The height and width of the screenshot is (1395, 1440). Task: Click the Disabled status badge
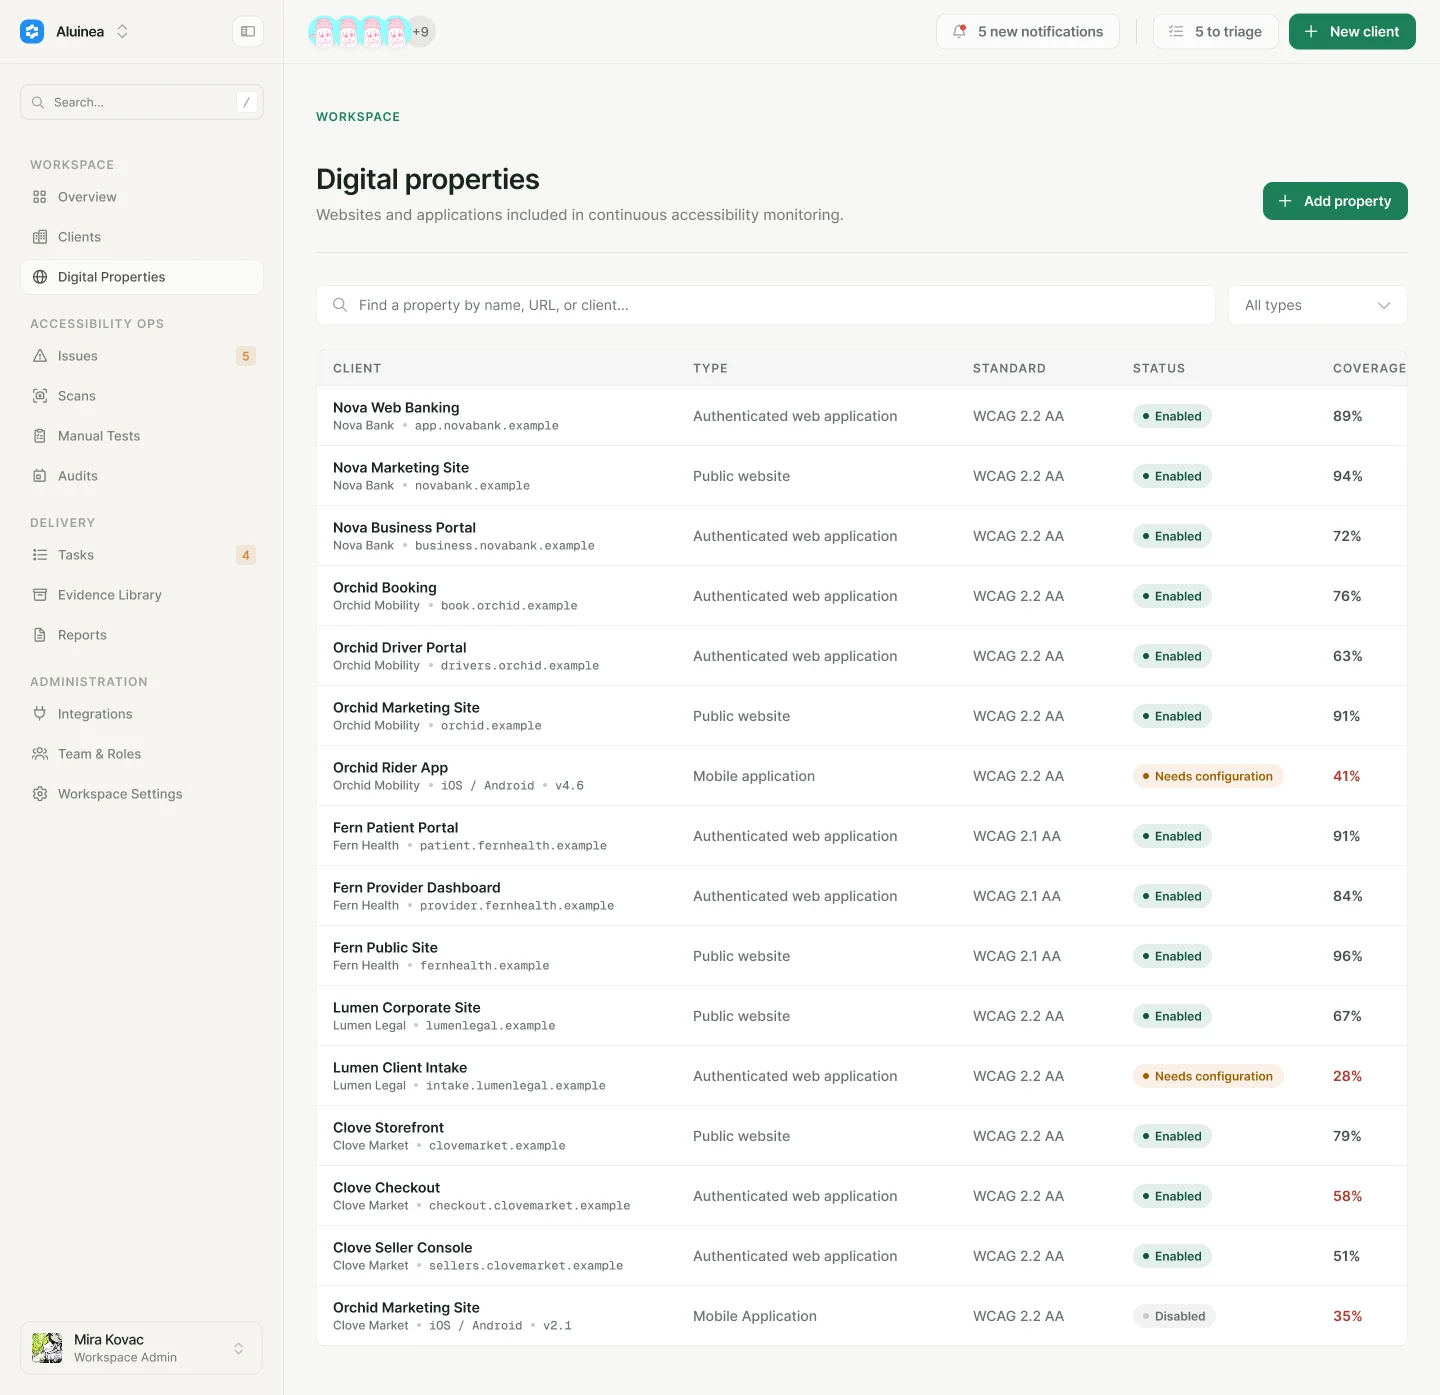(1174, 1316)
